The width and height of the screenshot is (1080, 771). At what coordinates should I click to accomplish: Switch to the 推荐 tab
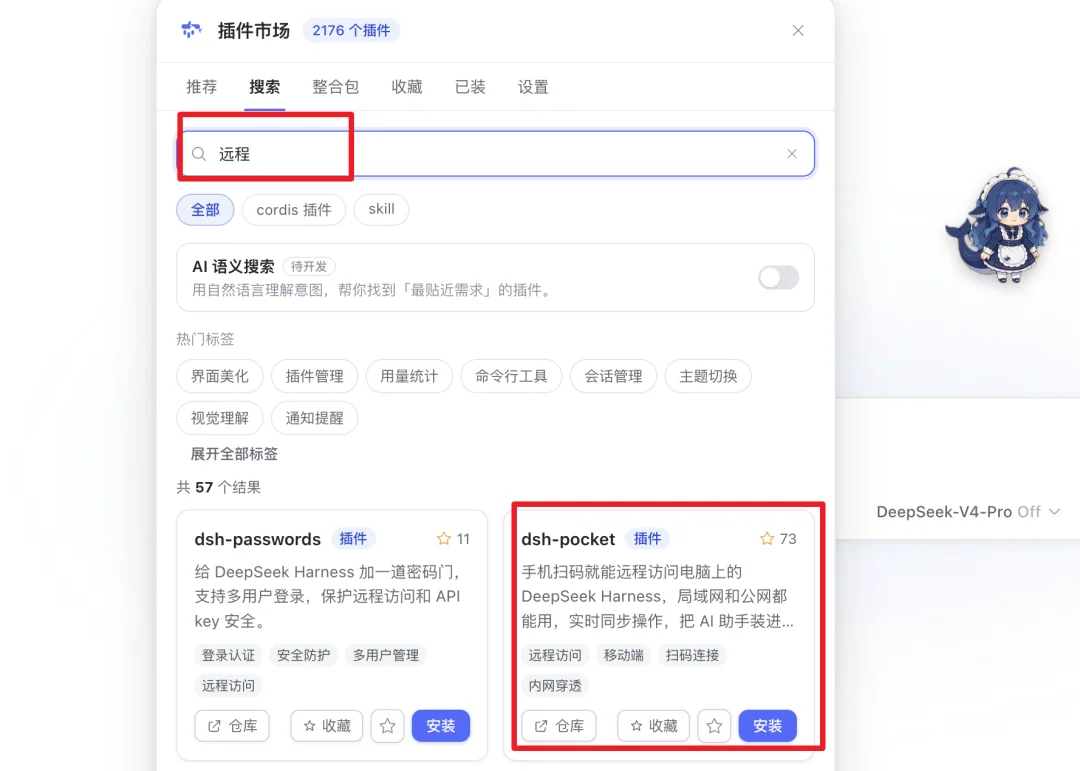[x=202, y=87]
